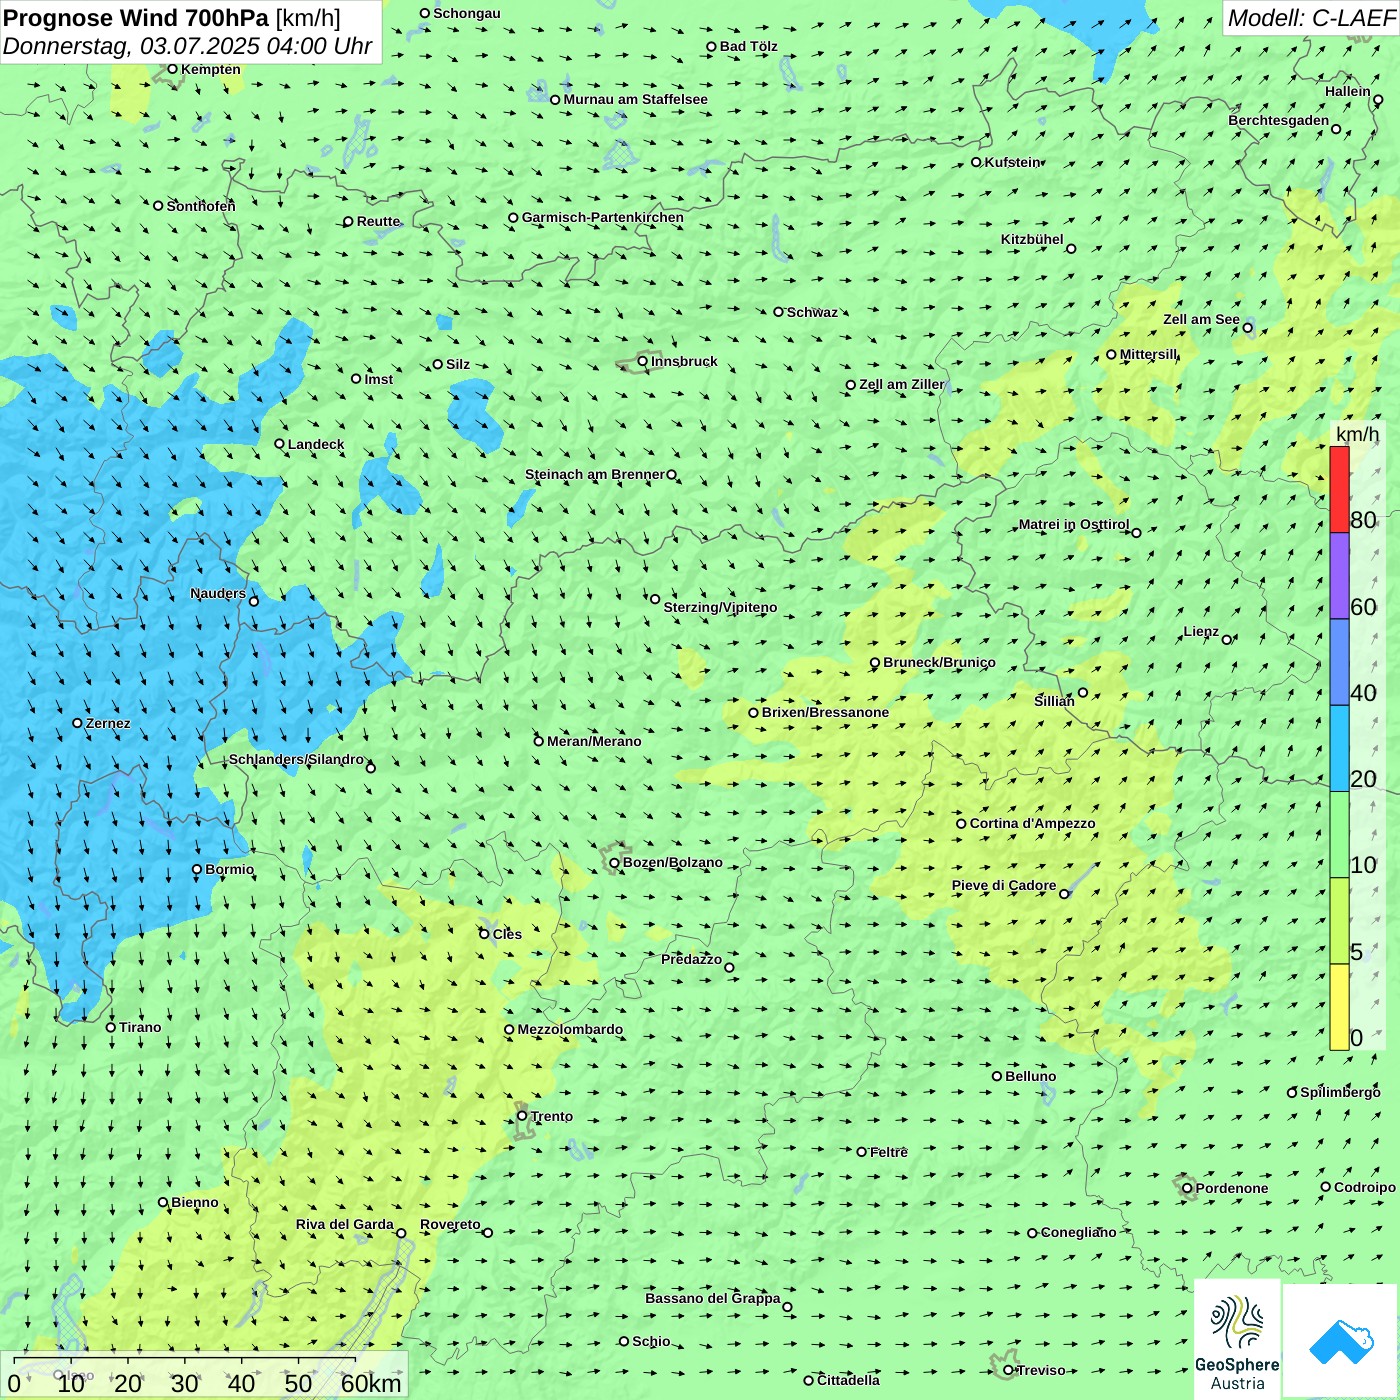1400x1400 pixels.
Task: Click the blue cloud weather app logo
Action: point(1341,1341)
